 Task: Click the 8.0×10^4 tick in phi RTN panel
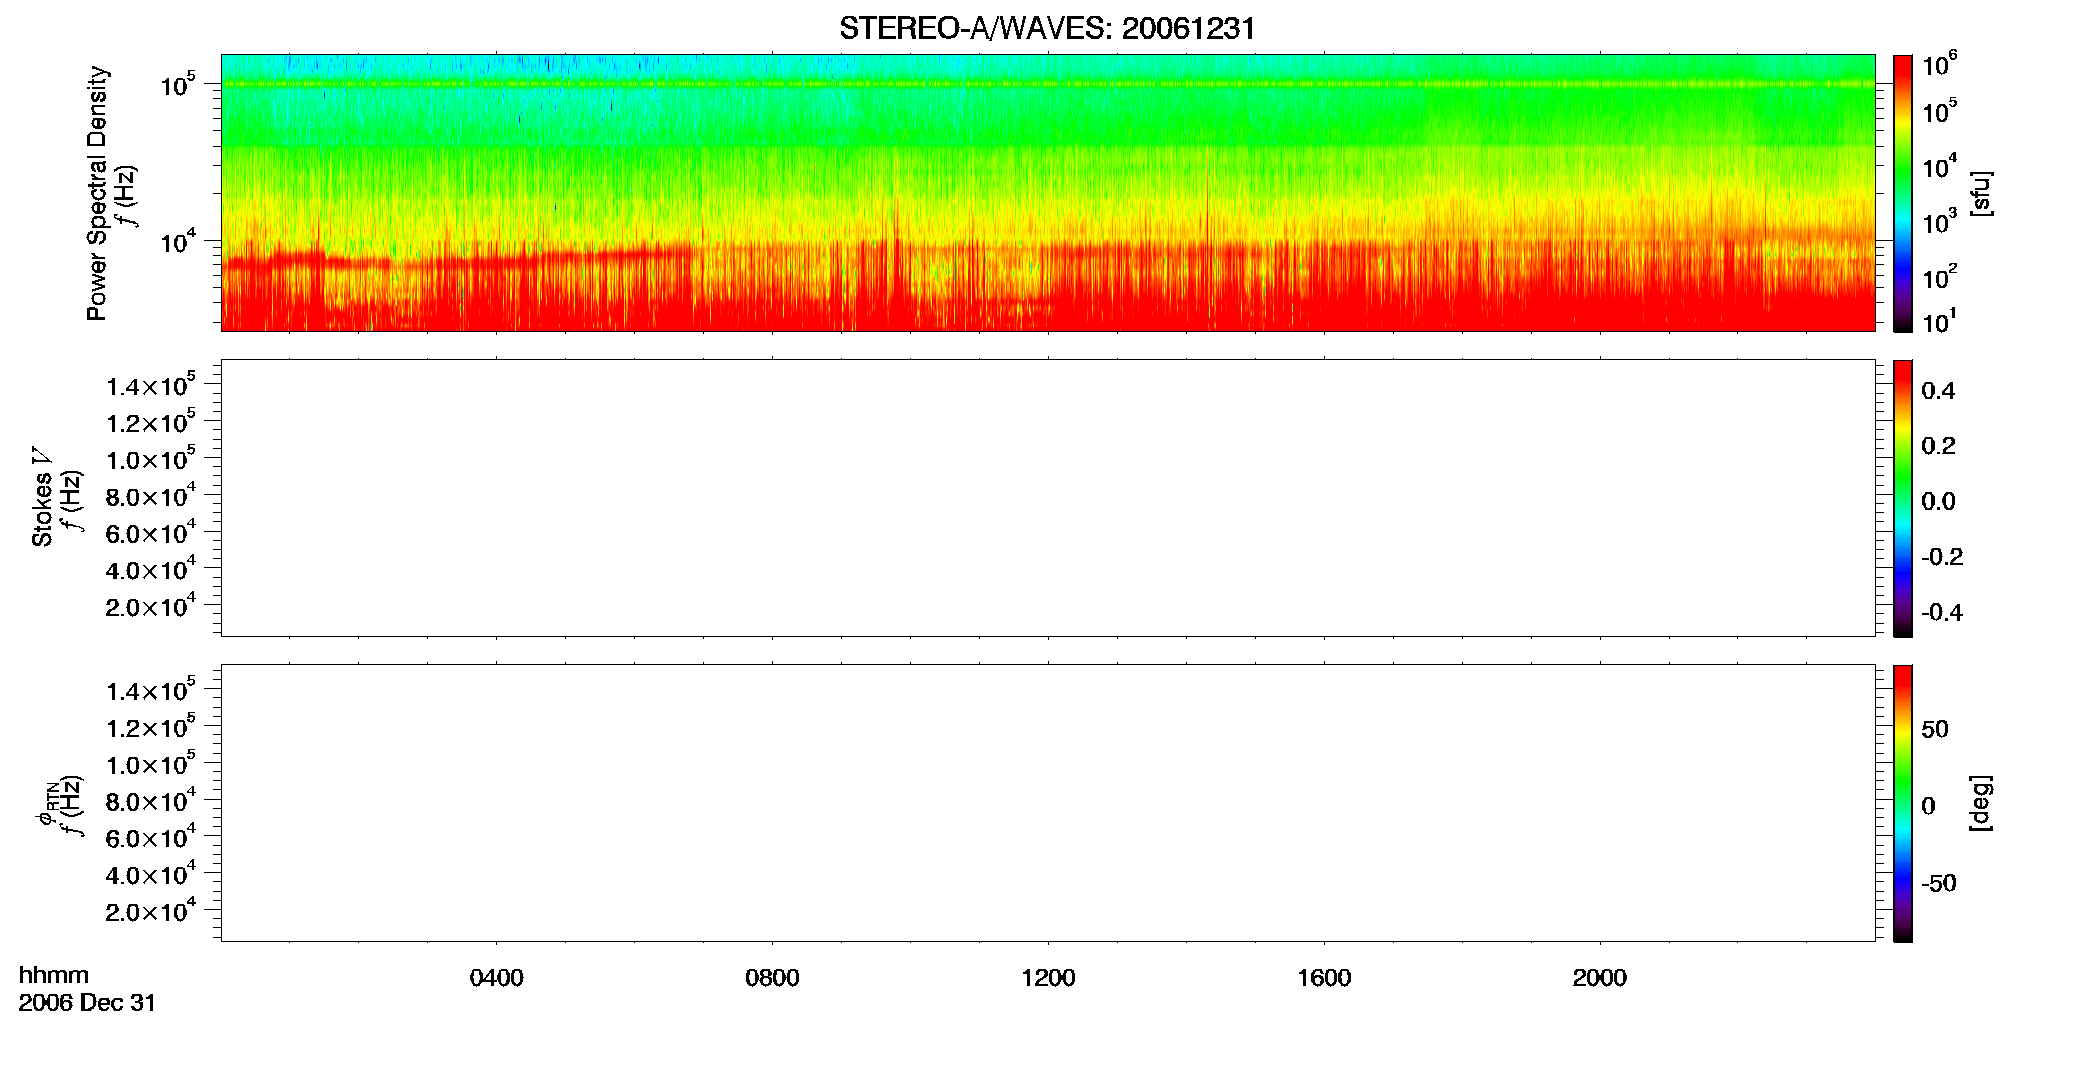coord(151,799)
